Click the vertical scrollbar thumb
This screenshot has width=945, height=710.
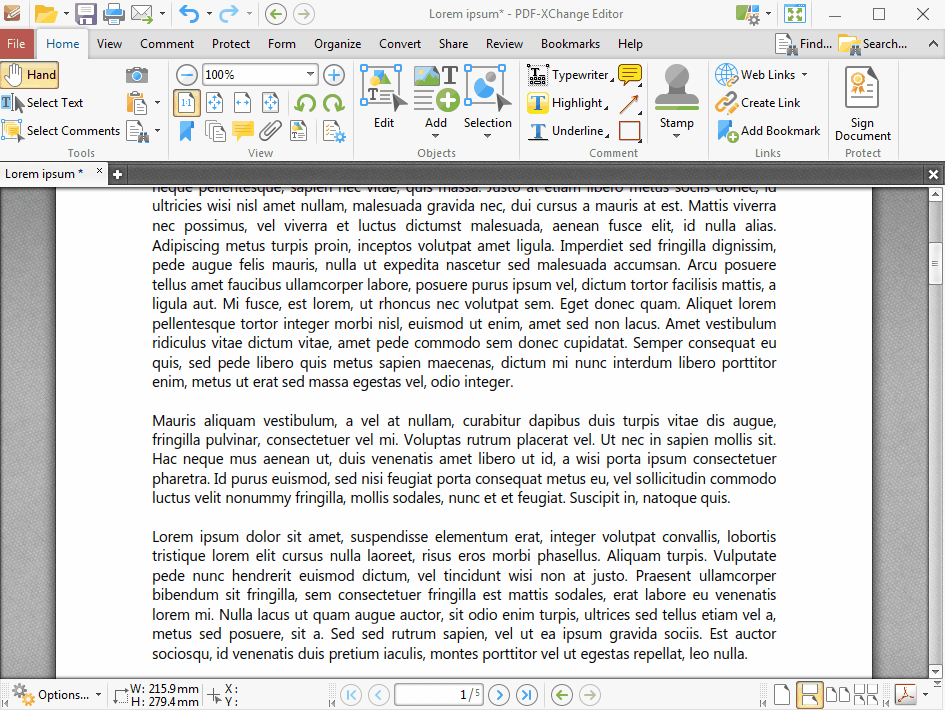[935, 263]
